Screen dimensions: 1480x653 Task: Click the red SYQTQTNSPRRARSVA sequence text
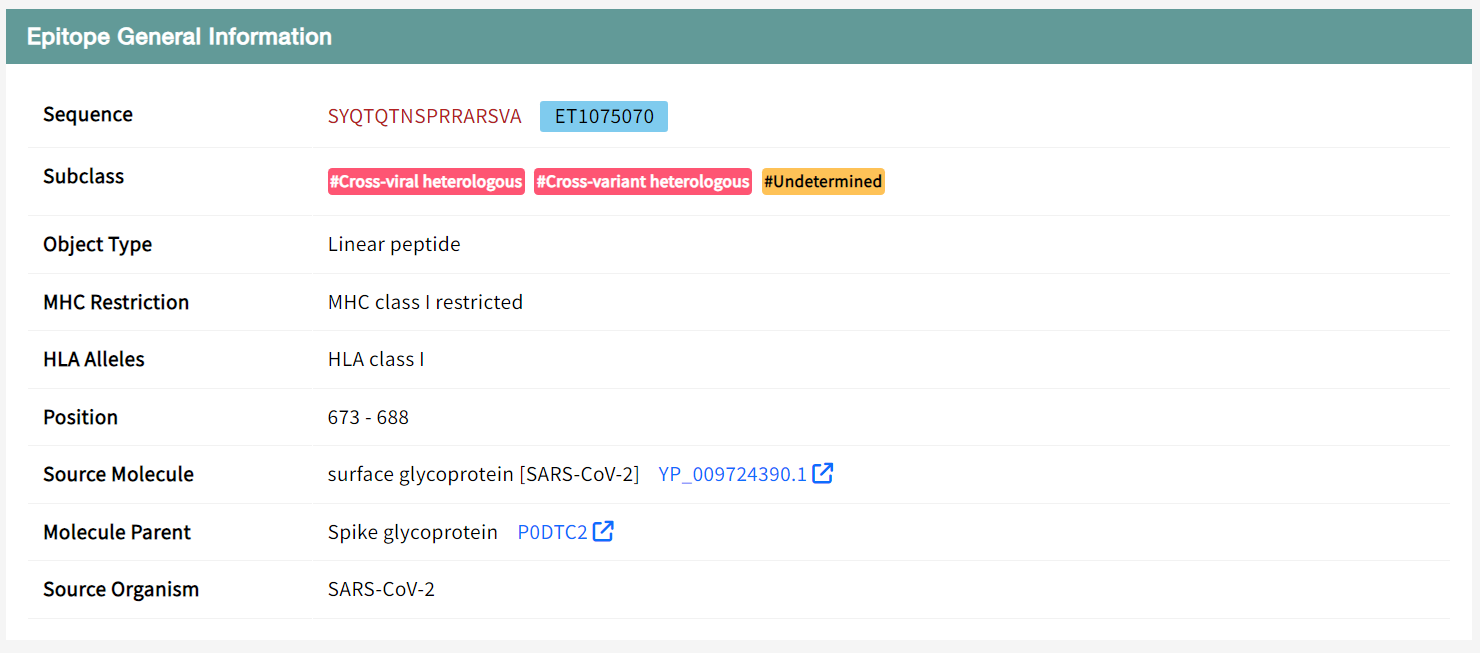tap(425, 117)
